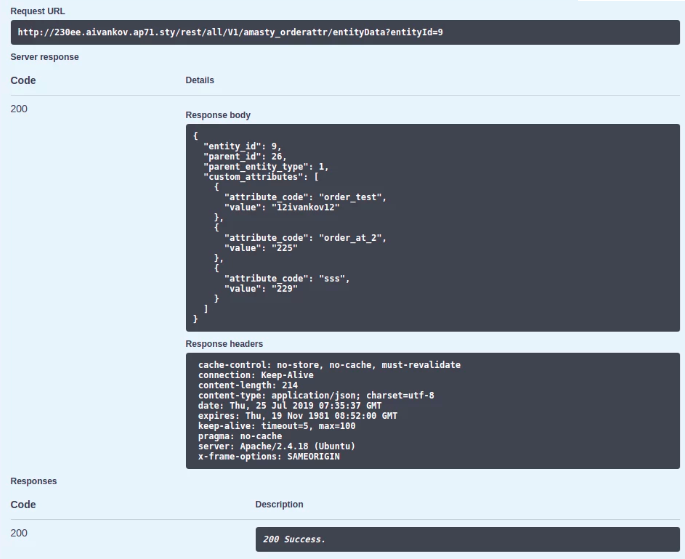This screenshot has width=685, height=559.
Task: Click the sss attribute code line
Action: click(287, 278)
